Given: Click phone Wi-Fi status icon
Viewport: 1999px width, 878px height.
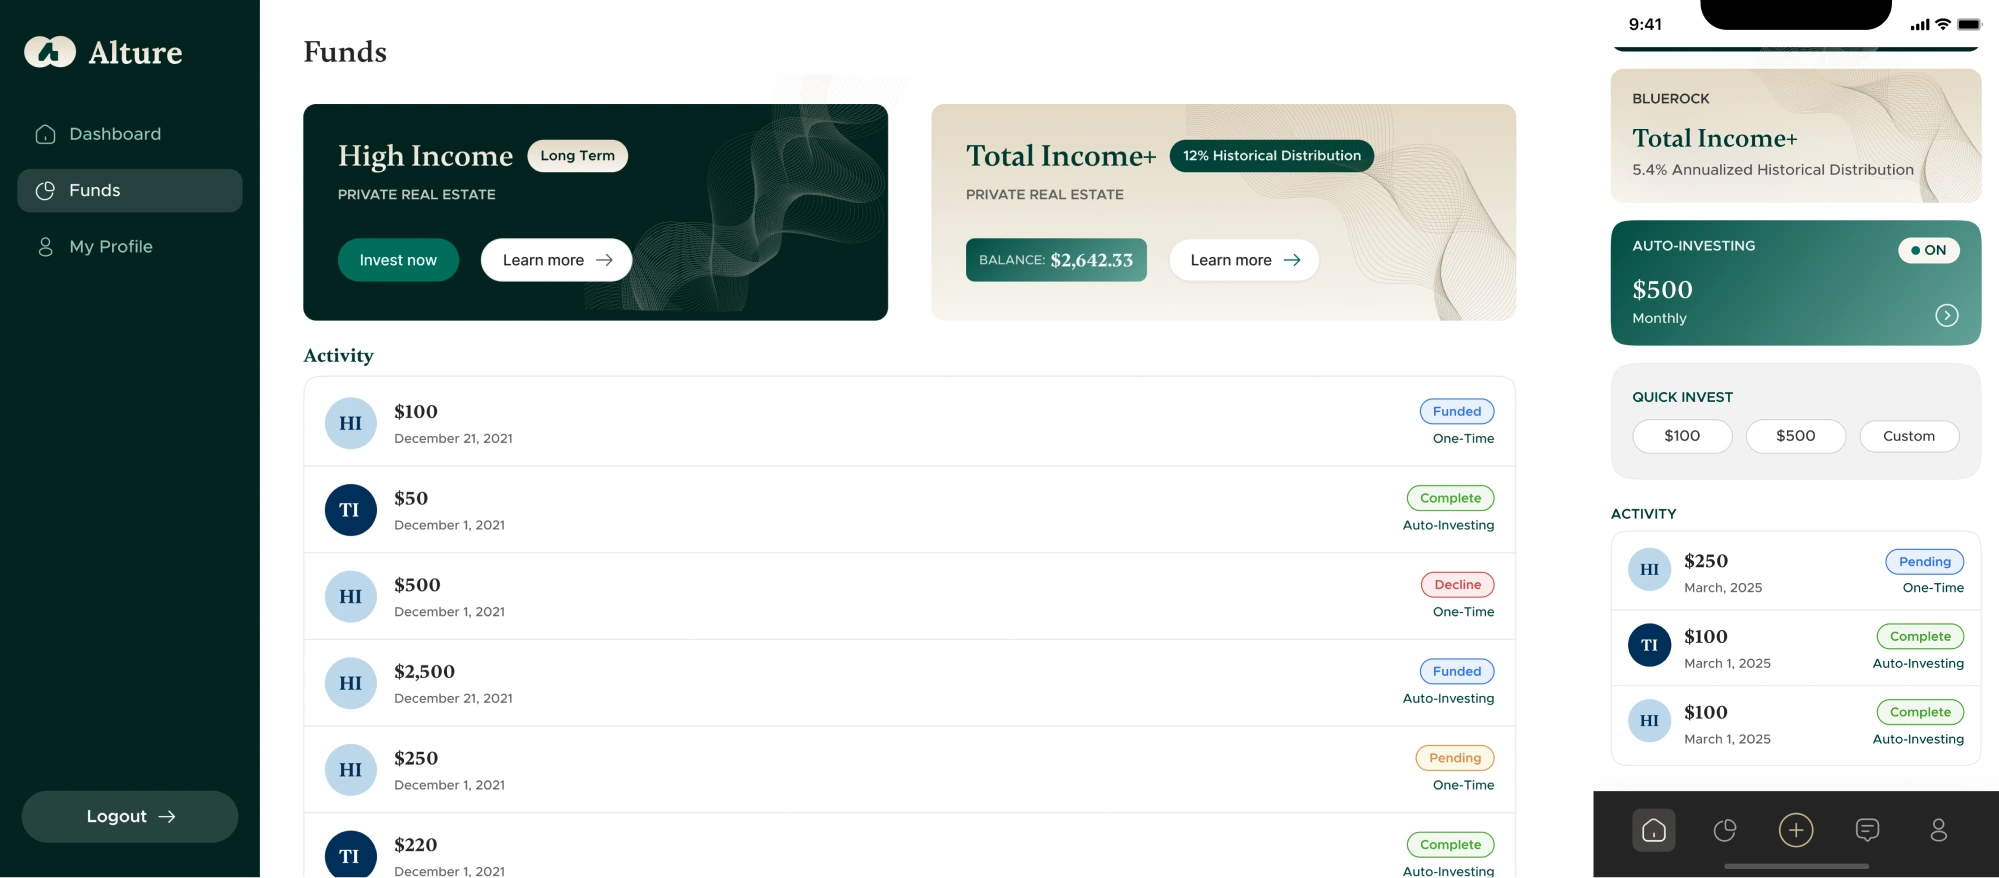Looking at the screenshot, I should tap(1943, 24).
